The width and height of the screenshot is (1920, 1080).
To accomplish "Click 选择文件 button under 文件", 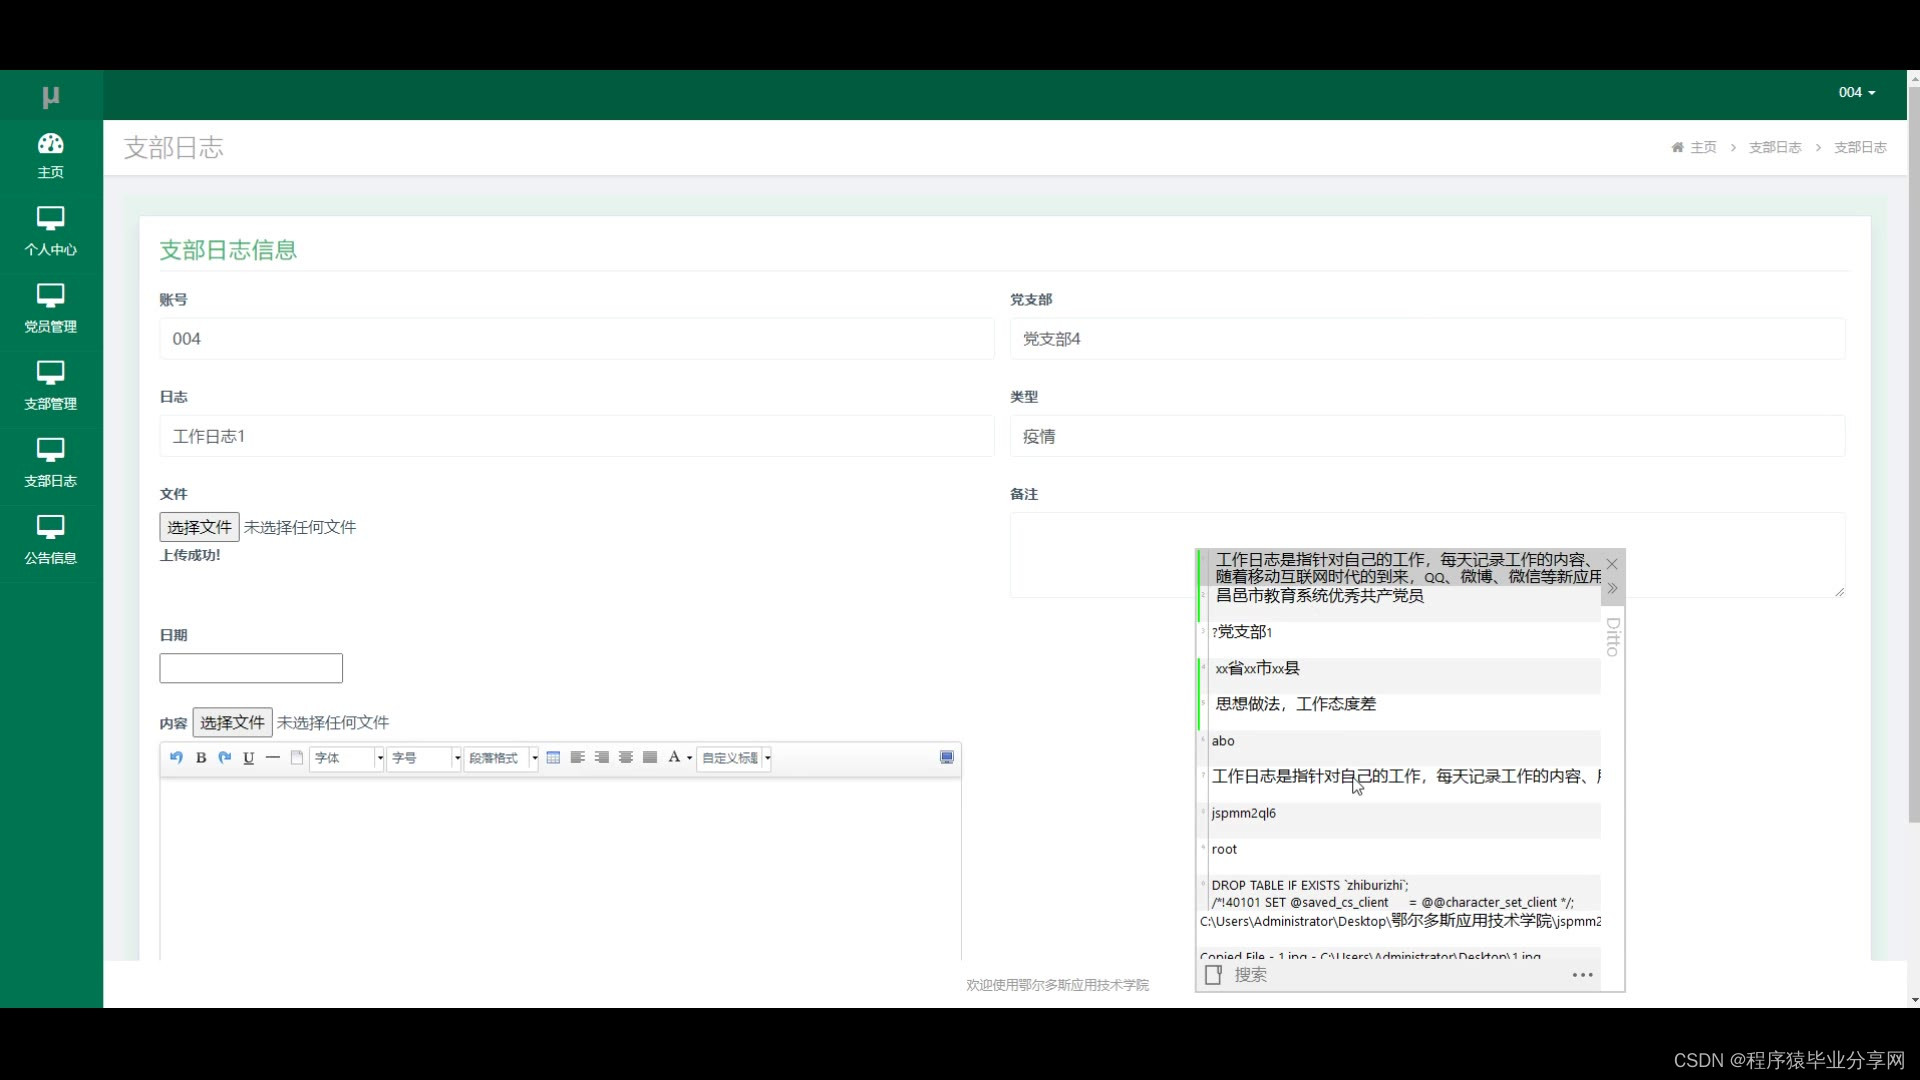I will 199,527.
